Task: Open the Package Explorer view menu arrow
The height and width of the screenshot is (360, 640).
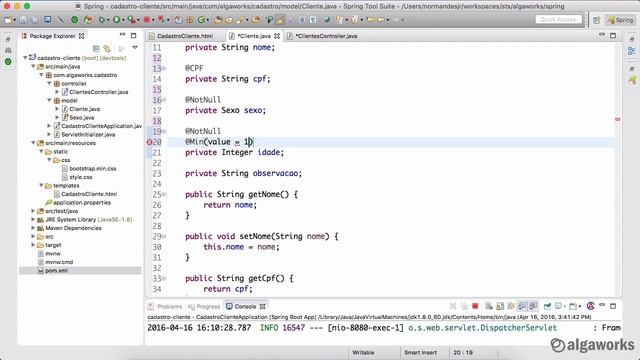Action: point(135,48)
